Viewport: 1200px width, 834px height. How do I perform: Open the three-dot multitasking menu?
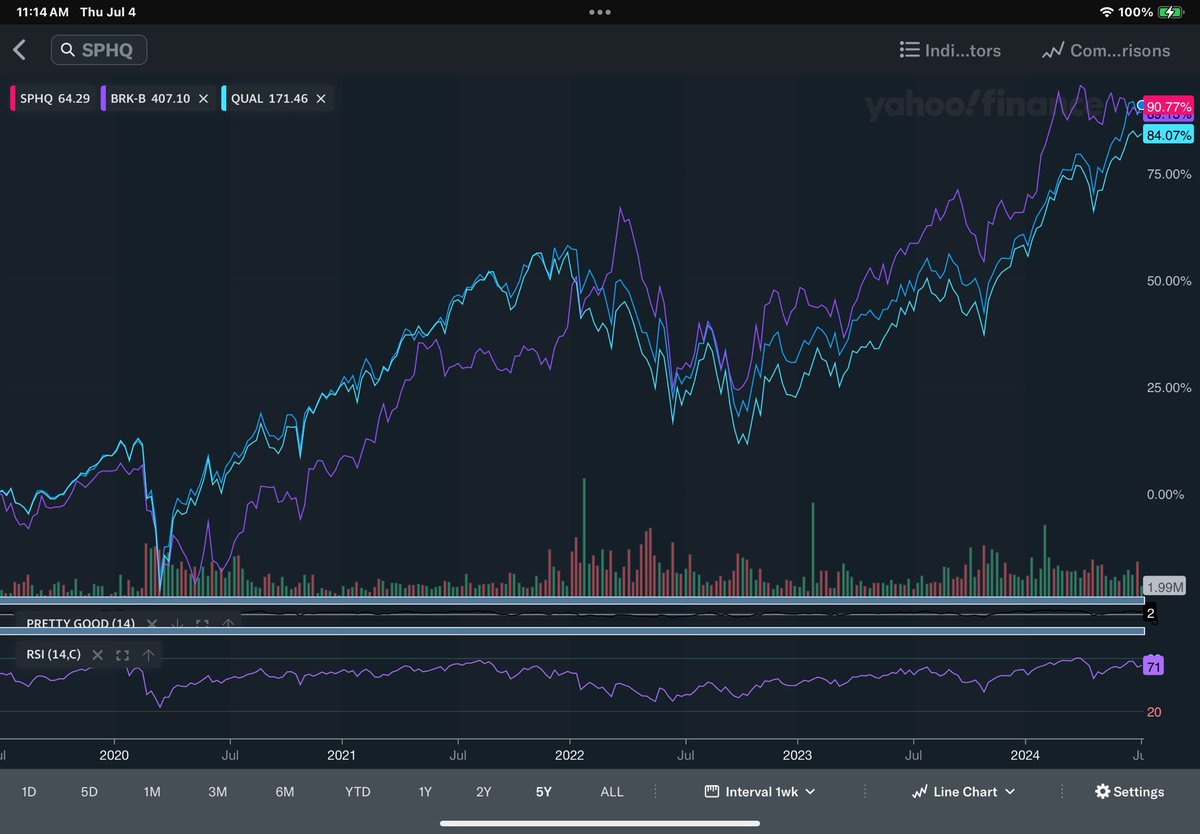pos(600,12)
